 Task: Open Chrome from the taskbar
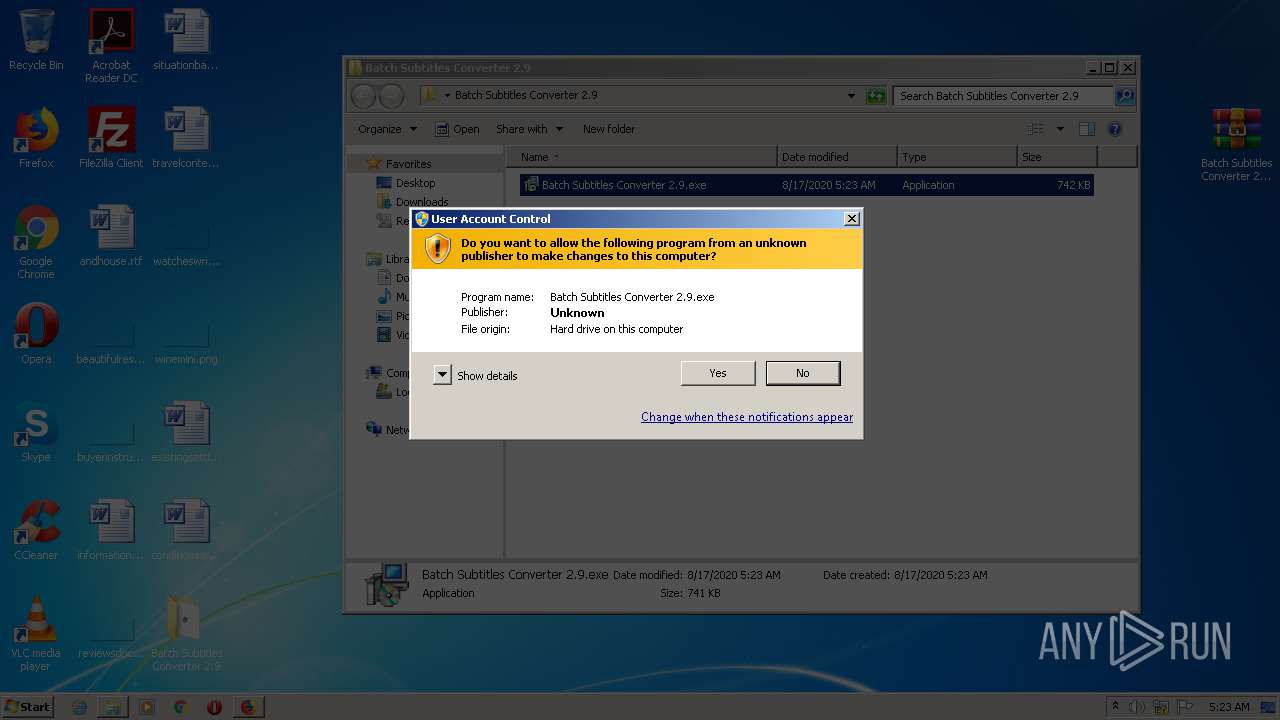click(180, 707)
